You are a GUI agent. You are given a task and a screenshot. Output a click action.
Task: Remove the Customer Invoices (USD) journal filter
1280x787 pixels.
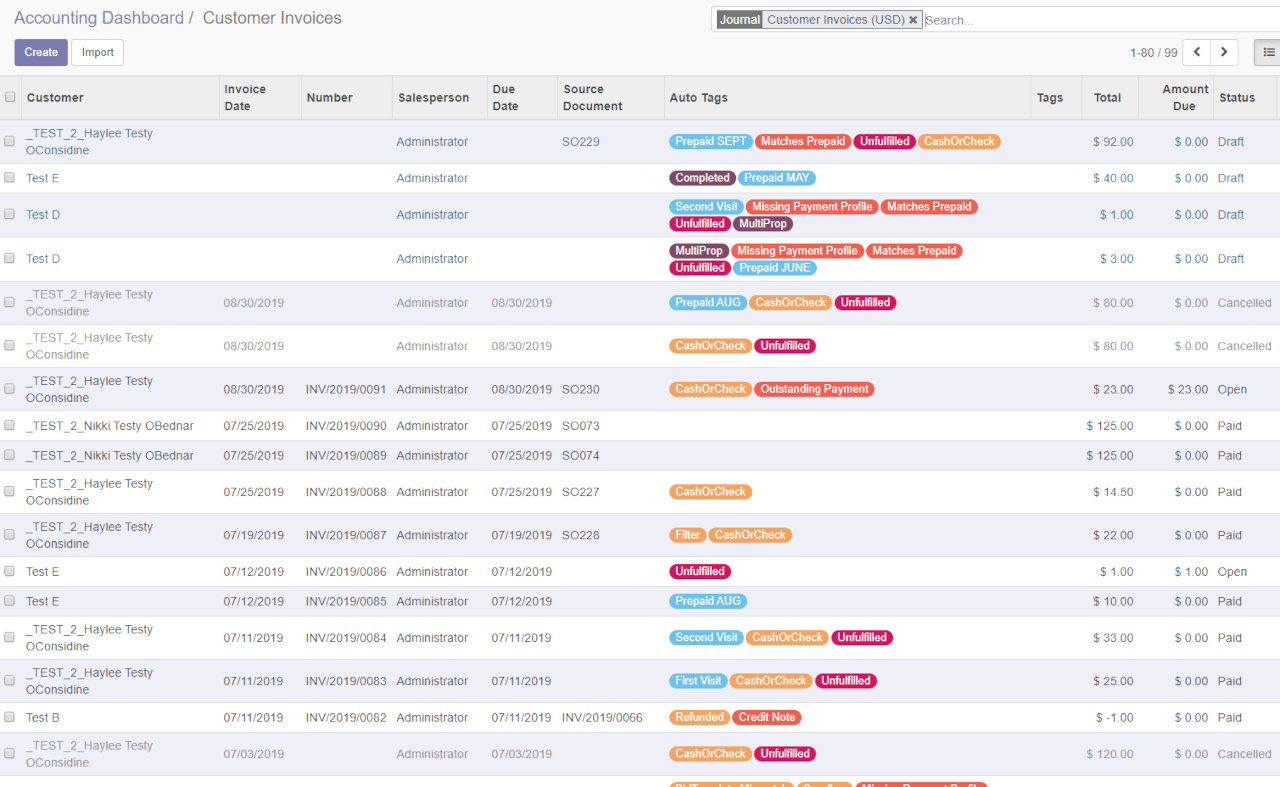point(913,20)
